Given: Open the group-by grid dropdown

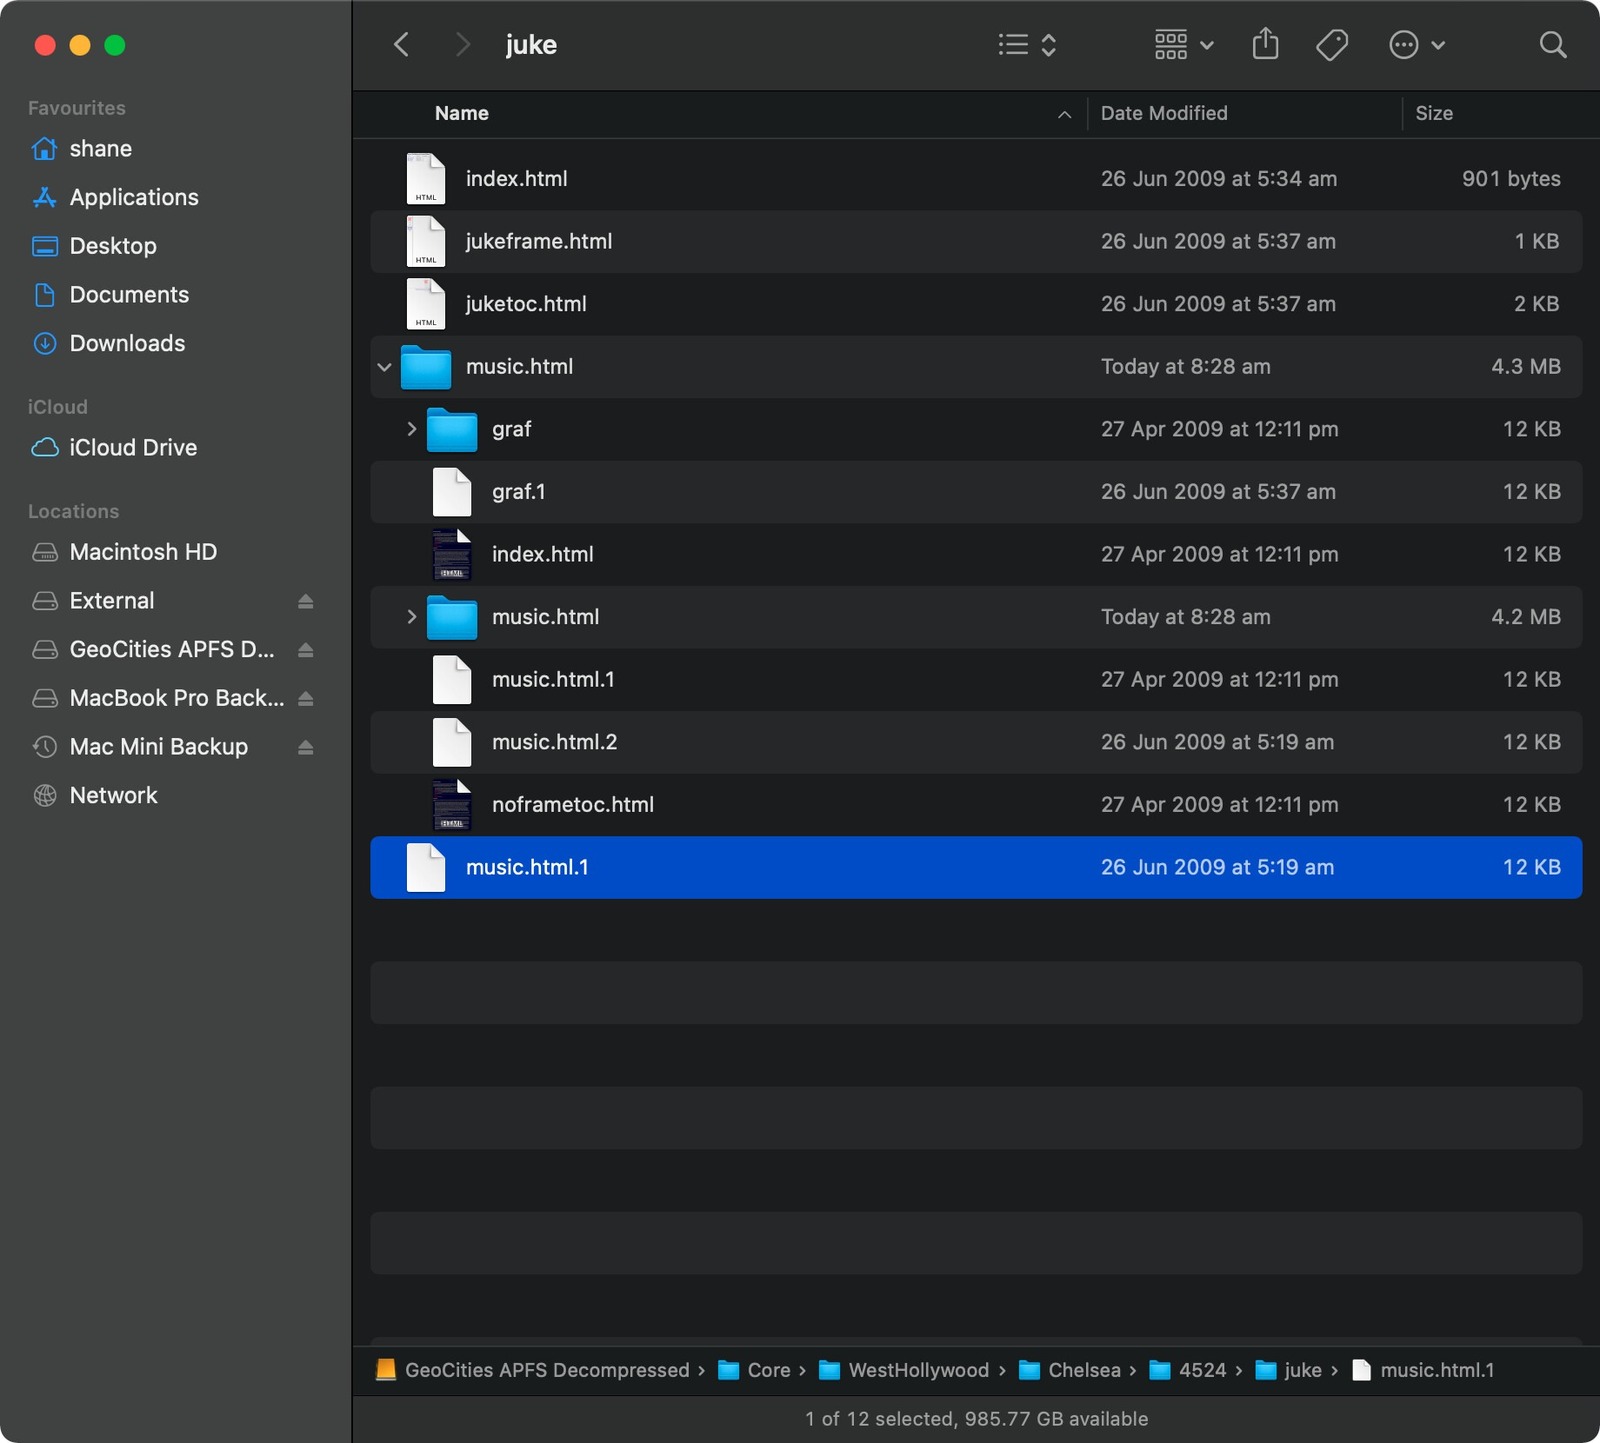Looking at the screenshot, I should (1184, 44).
